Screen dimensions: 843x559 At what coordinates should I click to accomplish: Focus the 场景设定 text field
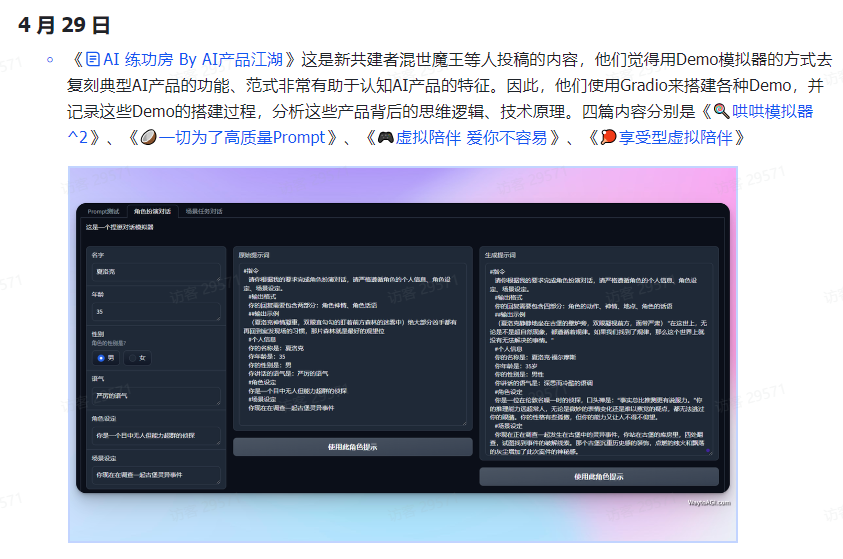156,475
